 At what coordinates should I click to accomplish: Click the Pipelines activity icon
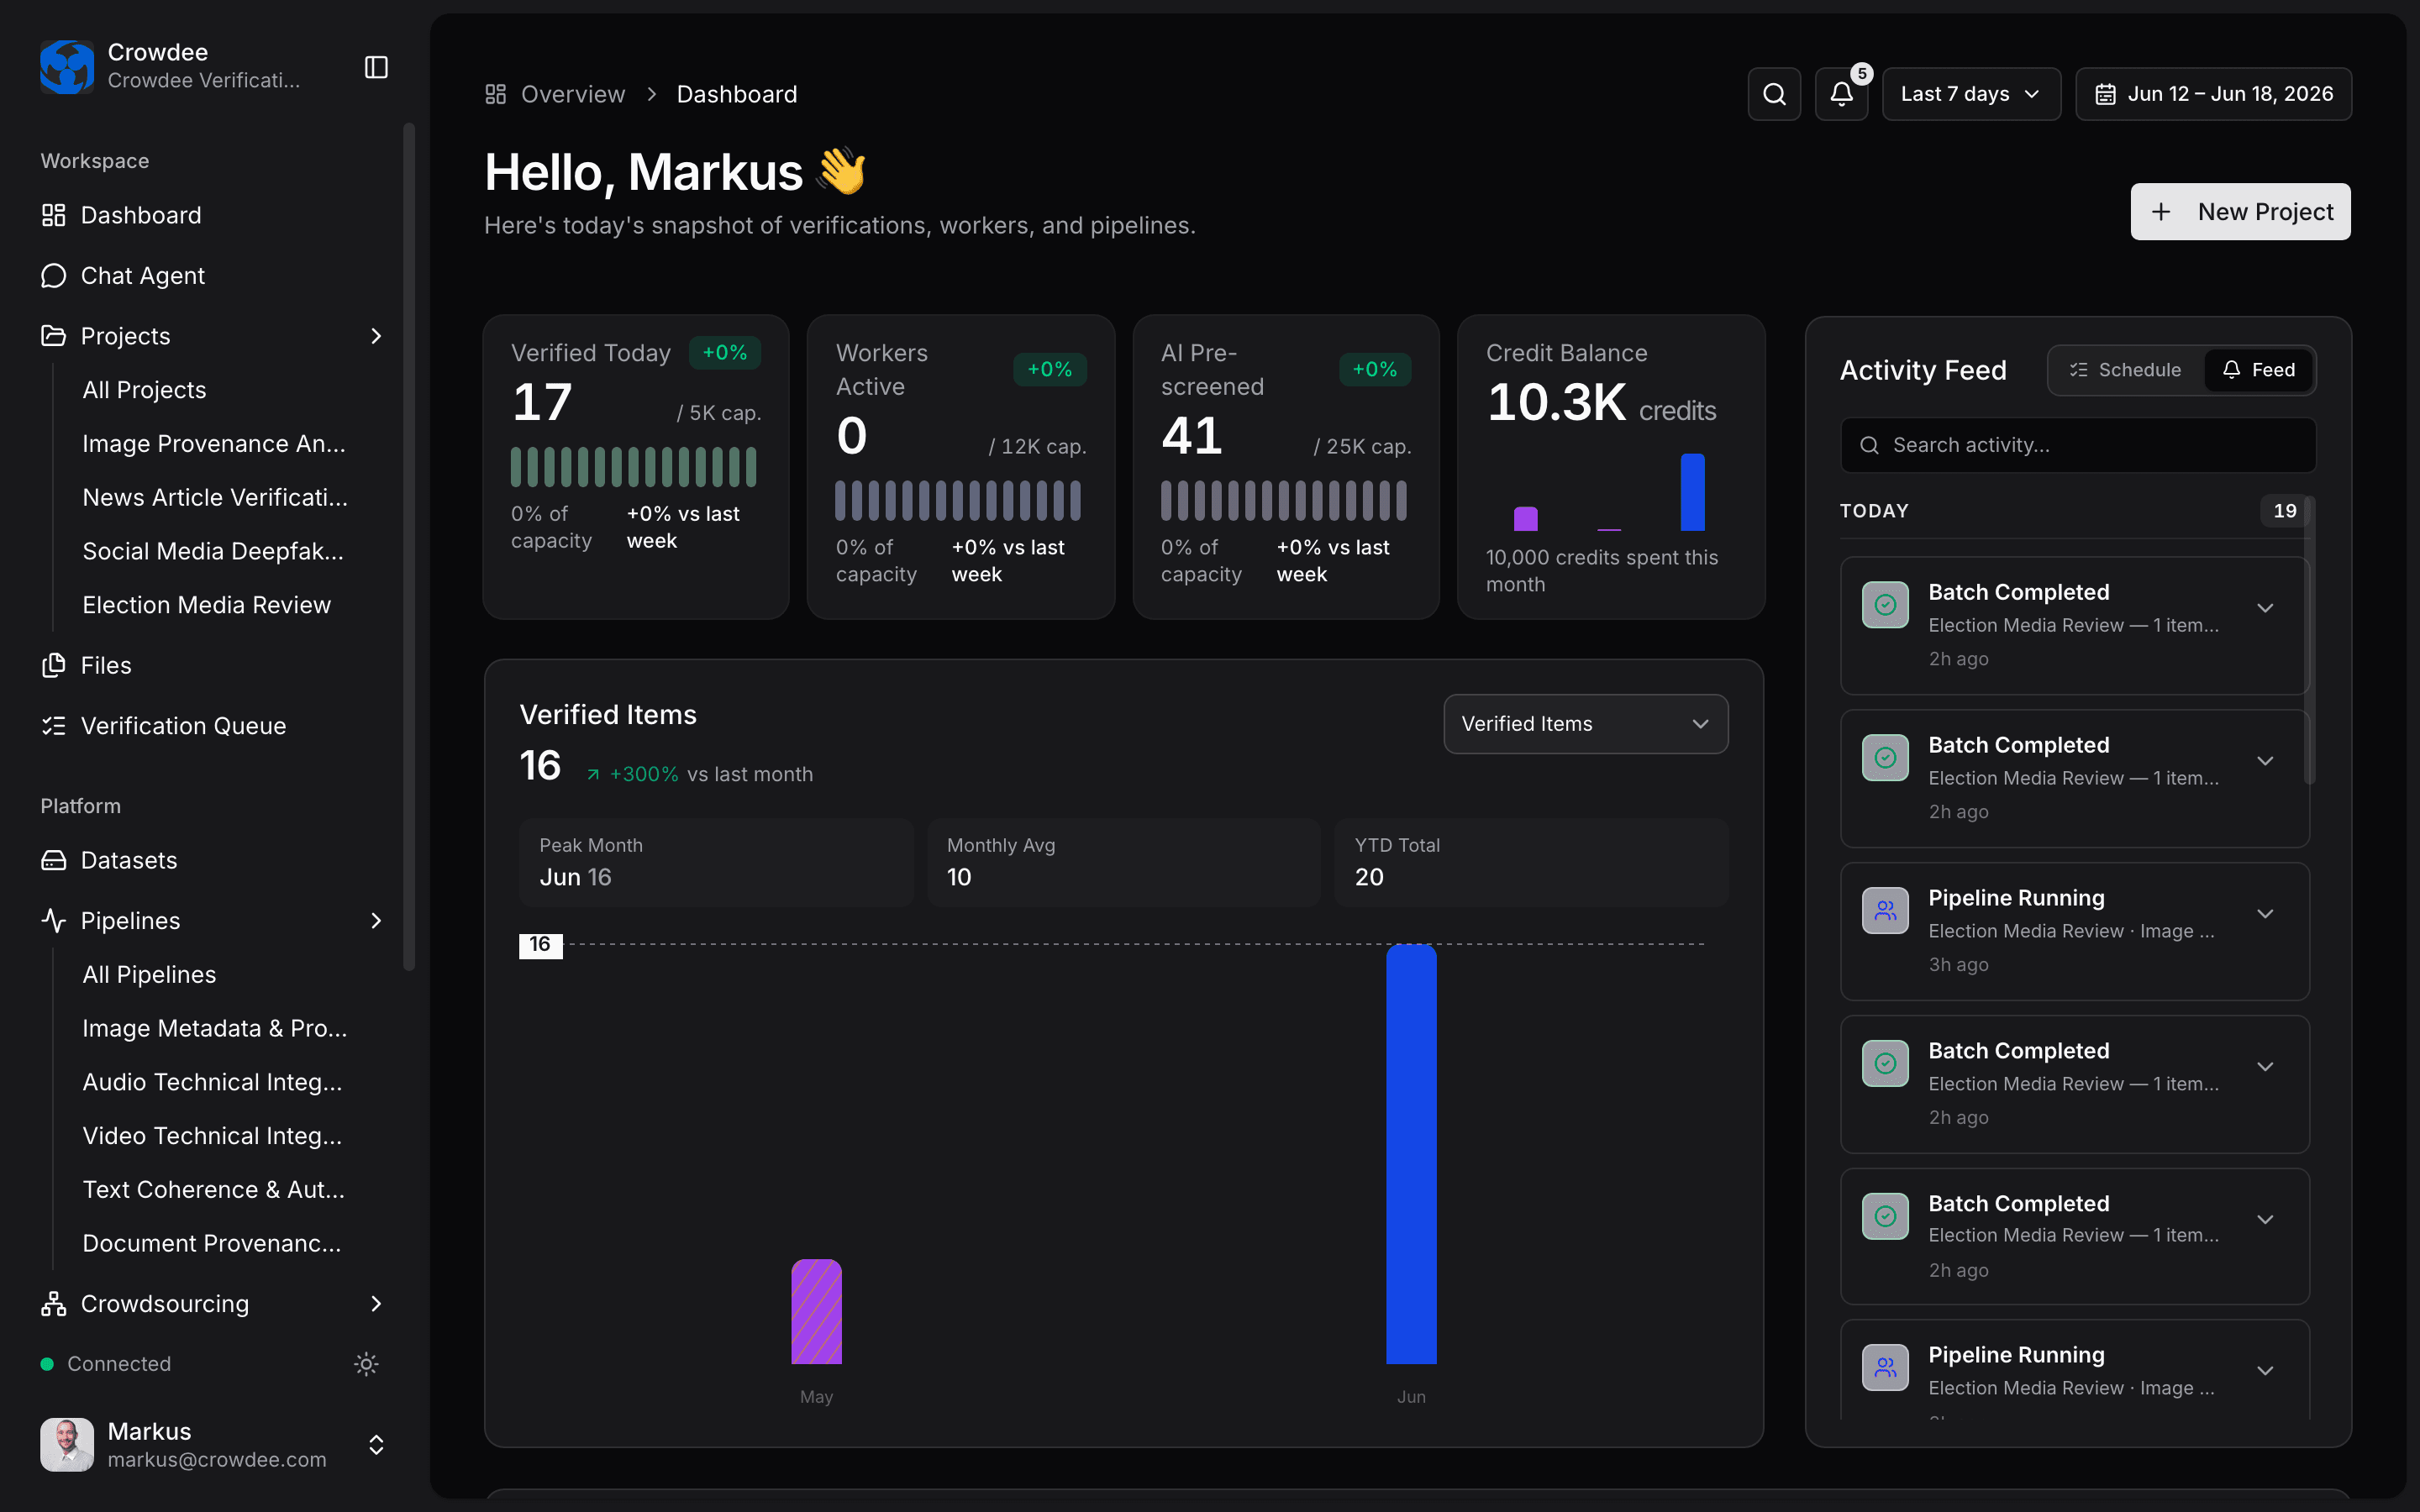coord(53,921)
